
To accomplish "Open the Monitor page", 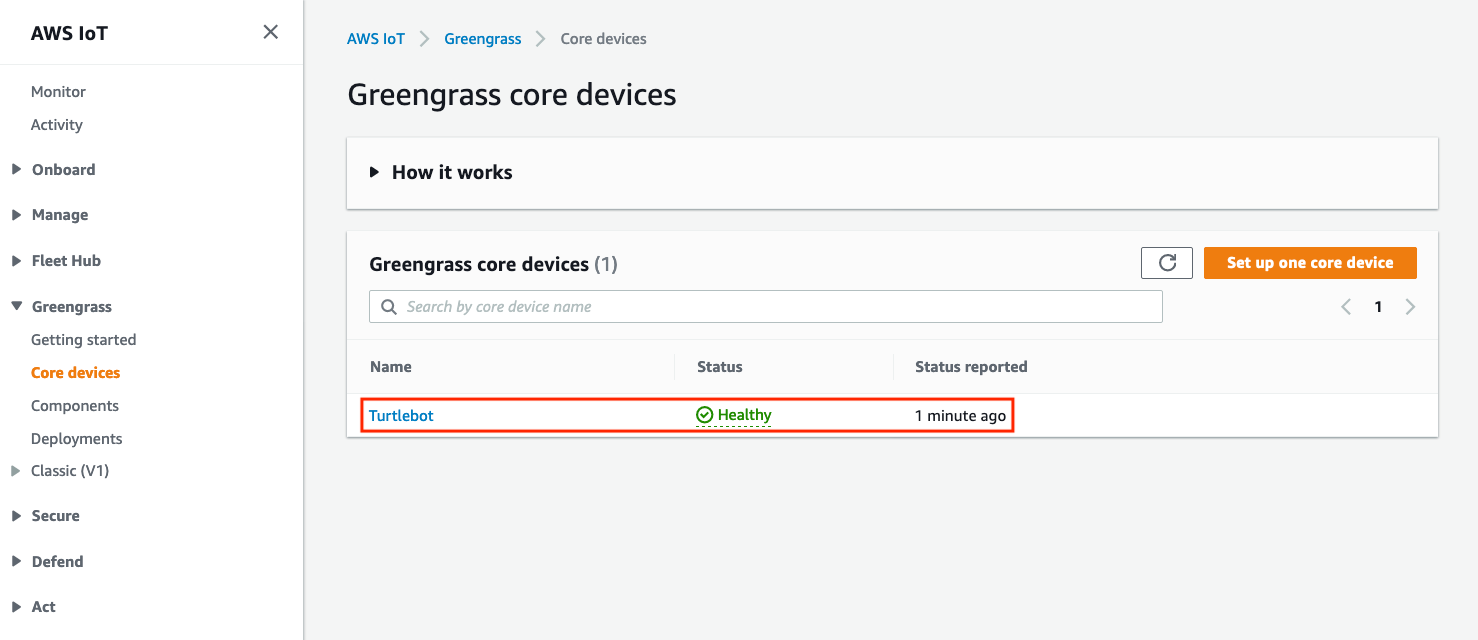I will (58, 92).
